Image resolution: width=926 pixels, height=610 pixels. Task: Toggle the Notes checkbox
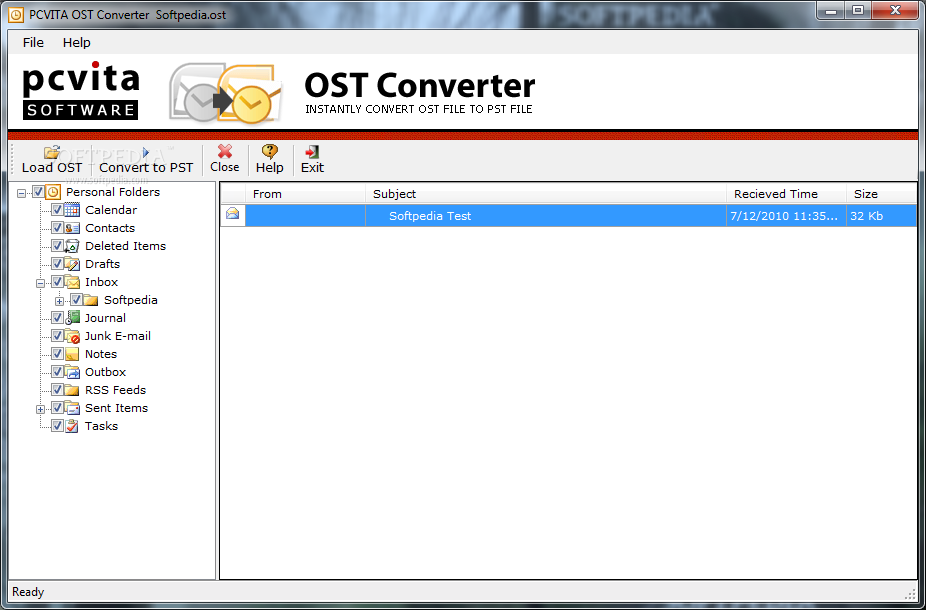click(57, 354)
